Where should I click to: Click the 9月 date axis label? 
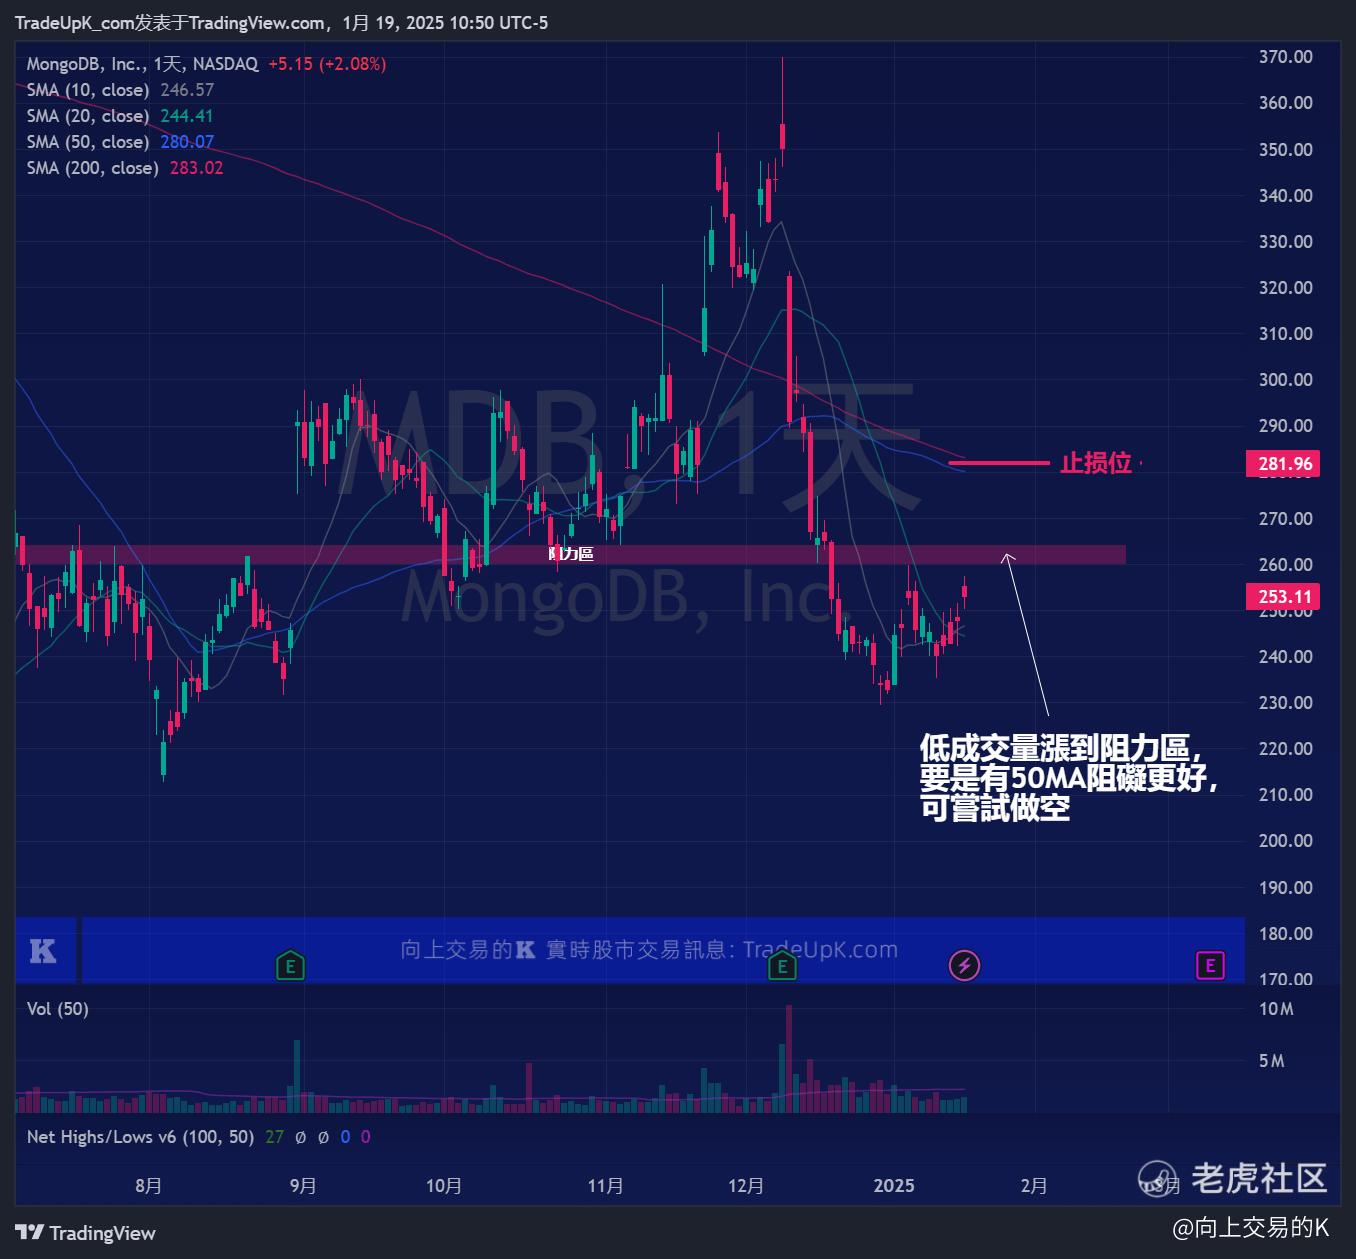(x=303, y=1186)
